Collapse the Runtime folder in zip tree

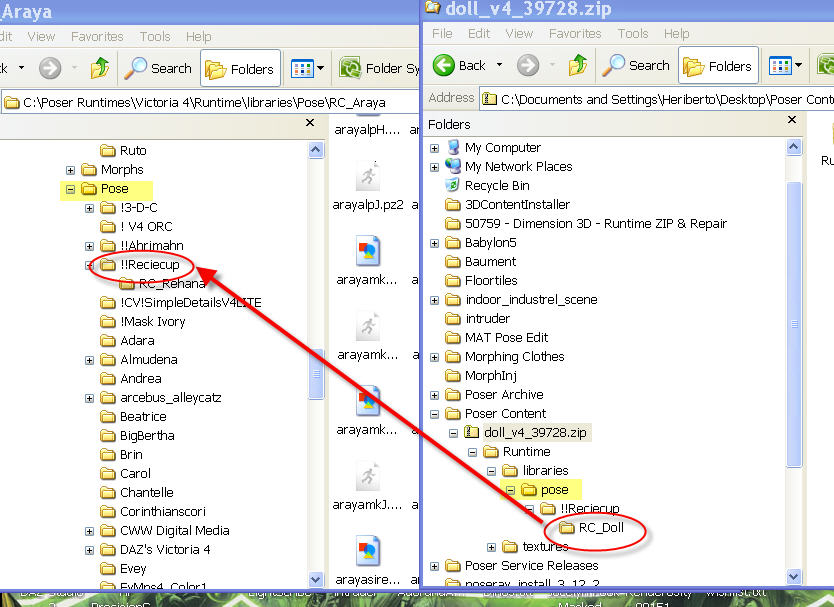[472, 453]
